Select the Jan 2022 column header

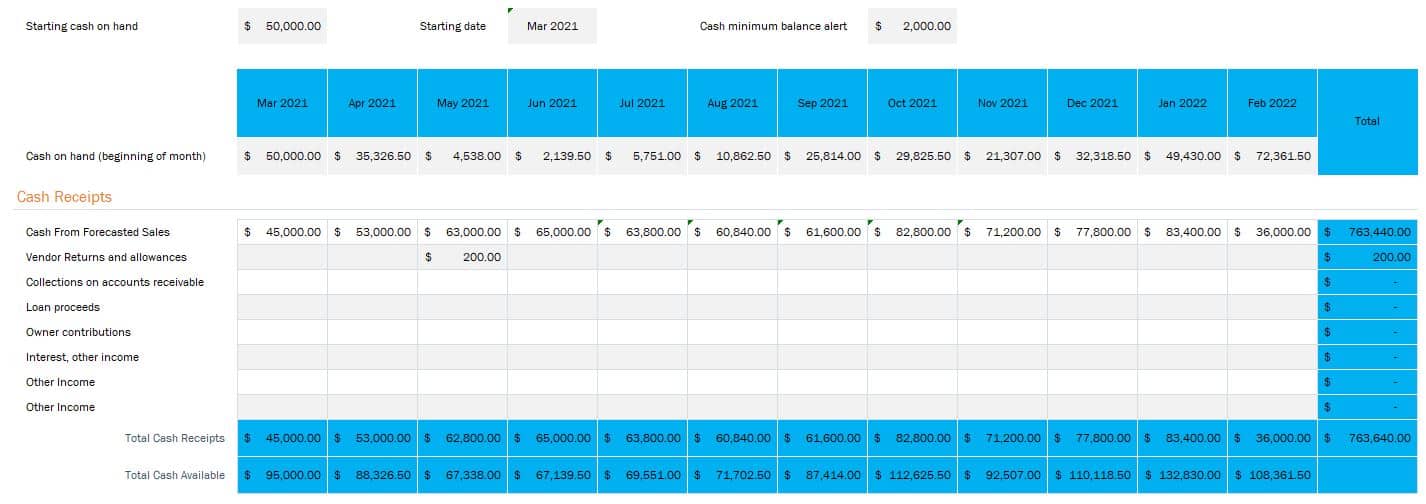[1182, 103]
